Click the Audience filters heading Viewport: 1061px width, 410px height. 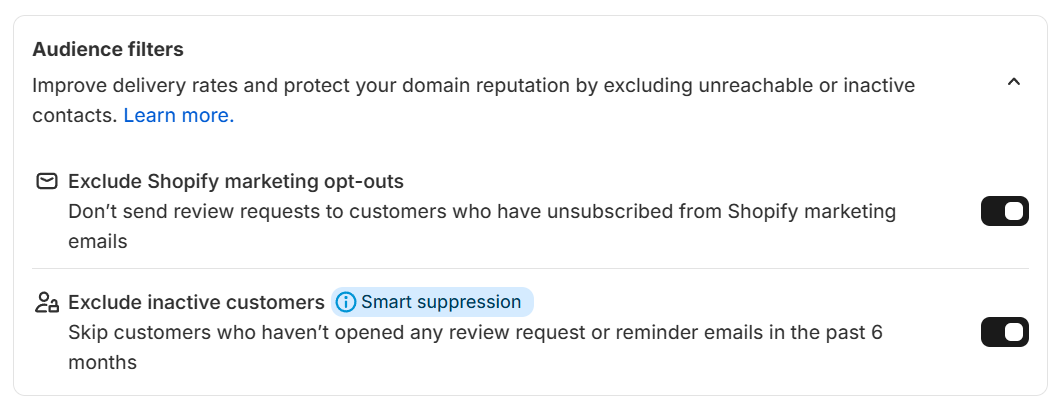point(108,49)
